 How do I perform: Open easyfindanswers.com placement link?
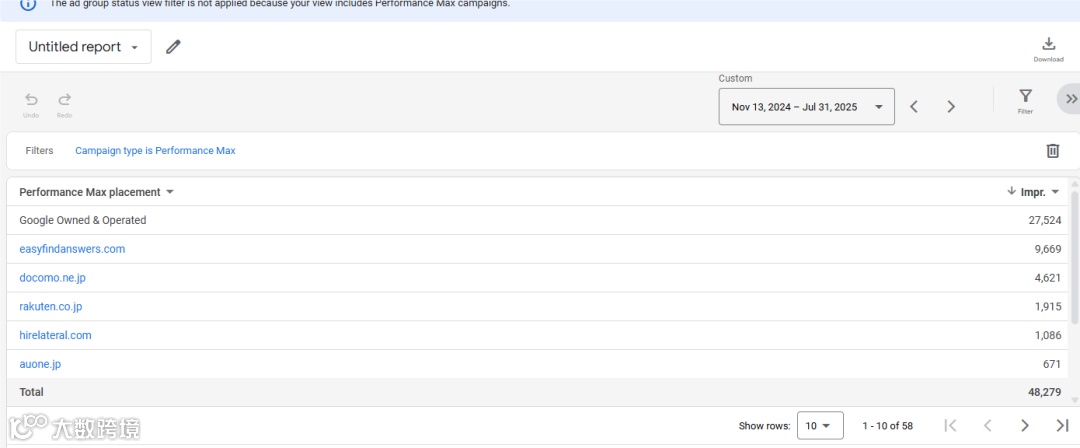[72, 249]
